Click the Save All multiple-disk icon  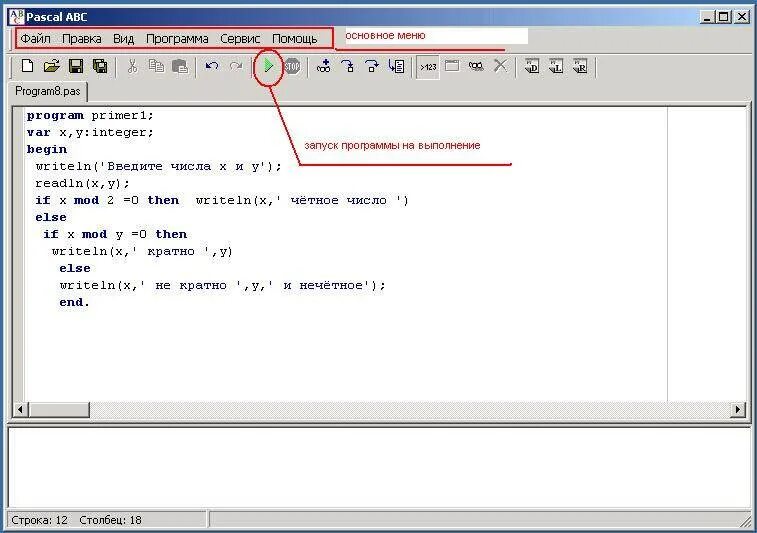point(100,66)
